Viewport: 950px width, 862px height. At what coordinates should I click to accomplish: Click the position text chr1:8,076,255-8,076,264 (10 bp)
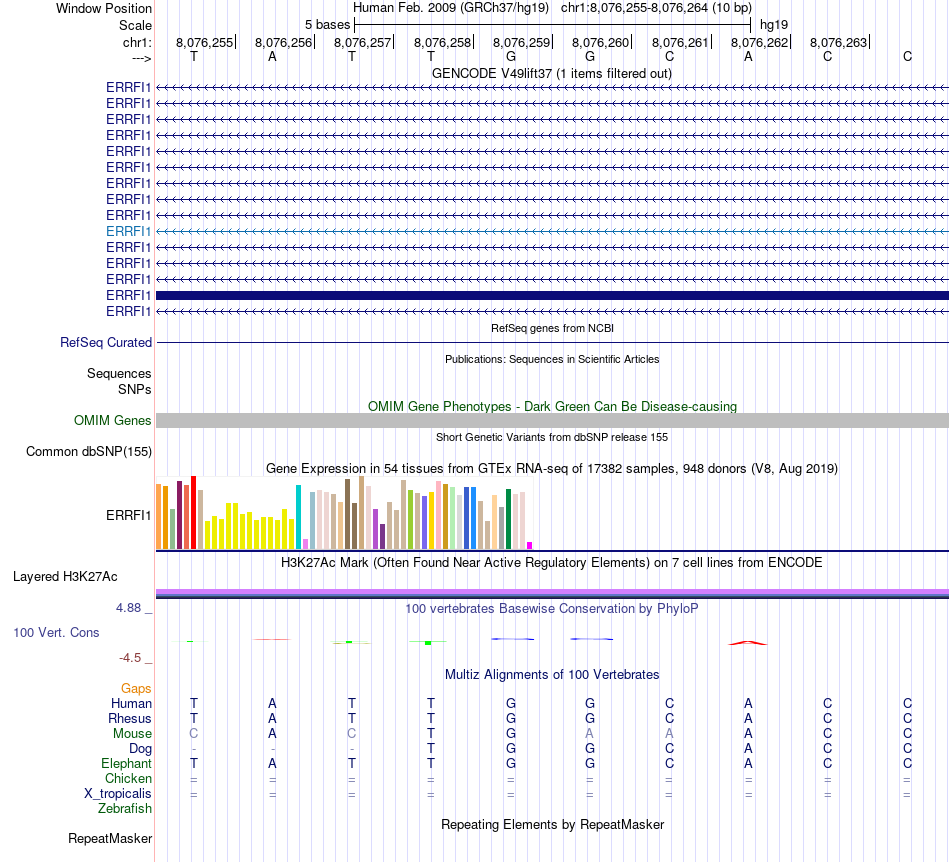coord(656,8)
